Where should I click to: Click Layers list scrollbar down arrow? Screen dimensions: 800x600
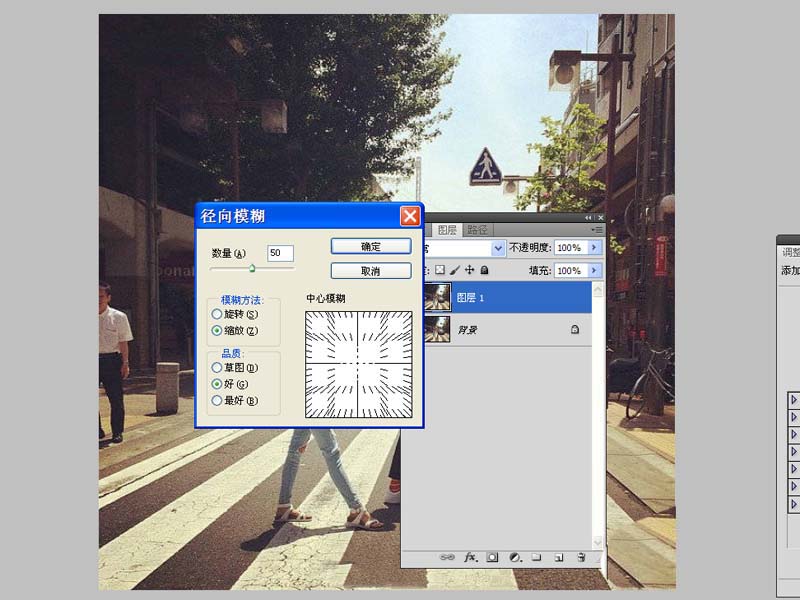point(597,541)
